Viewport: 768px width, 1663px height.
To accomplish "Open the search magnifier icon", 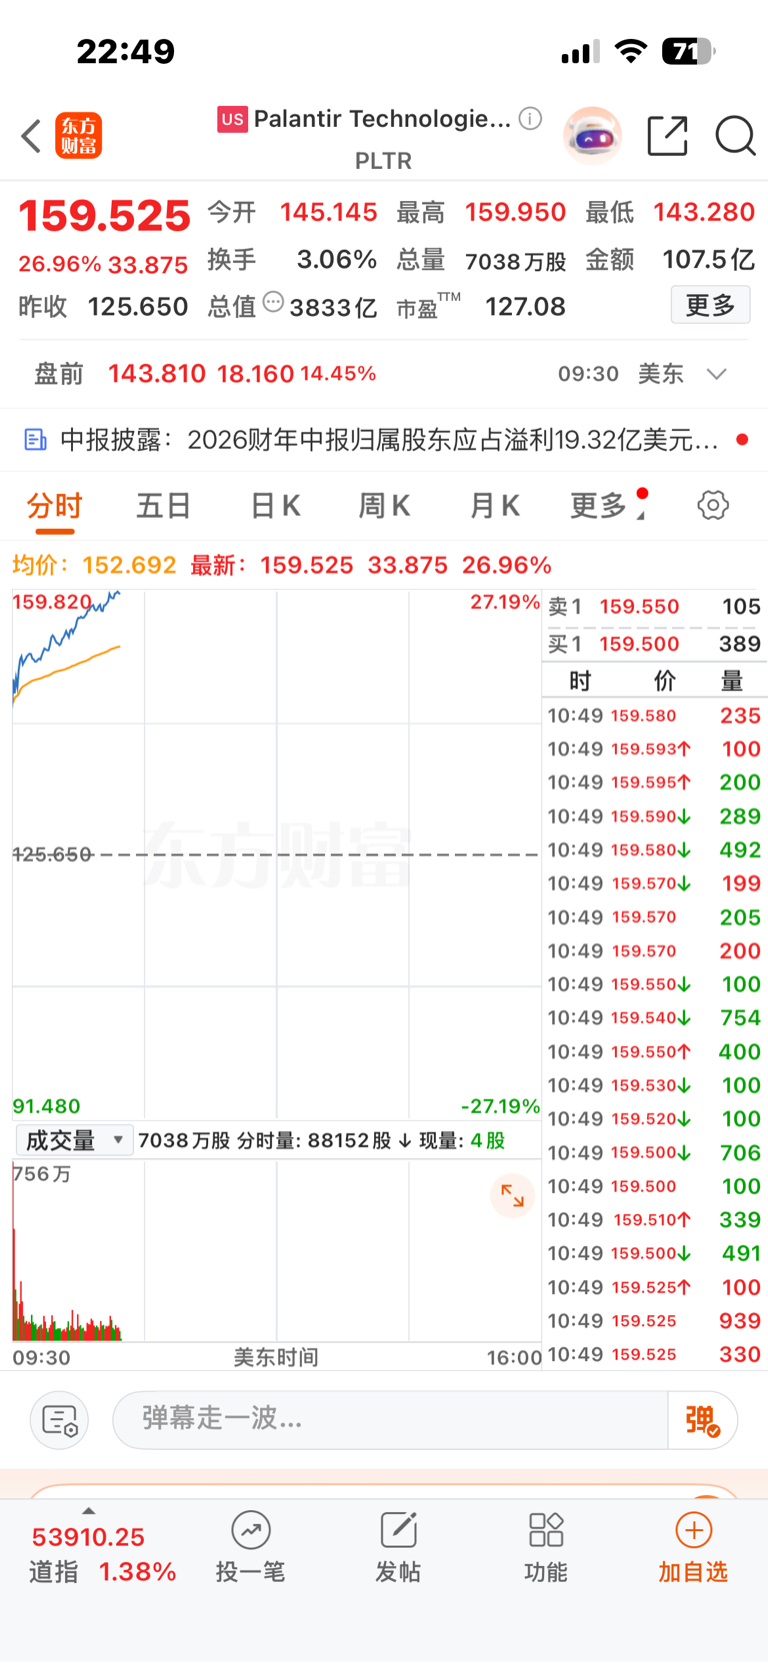I will point(735,136).
